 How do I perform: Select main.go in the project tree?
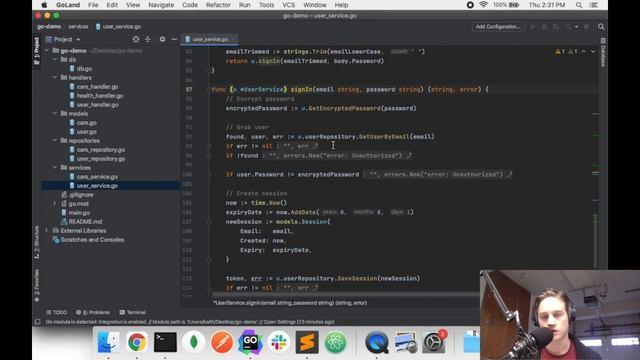tap(79, 212)
